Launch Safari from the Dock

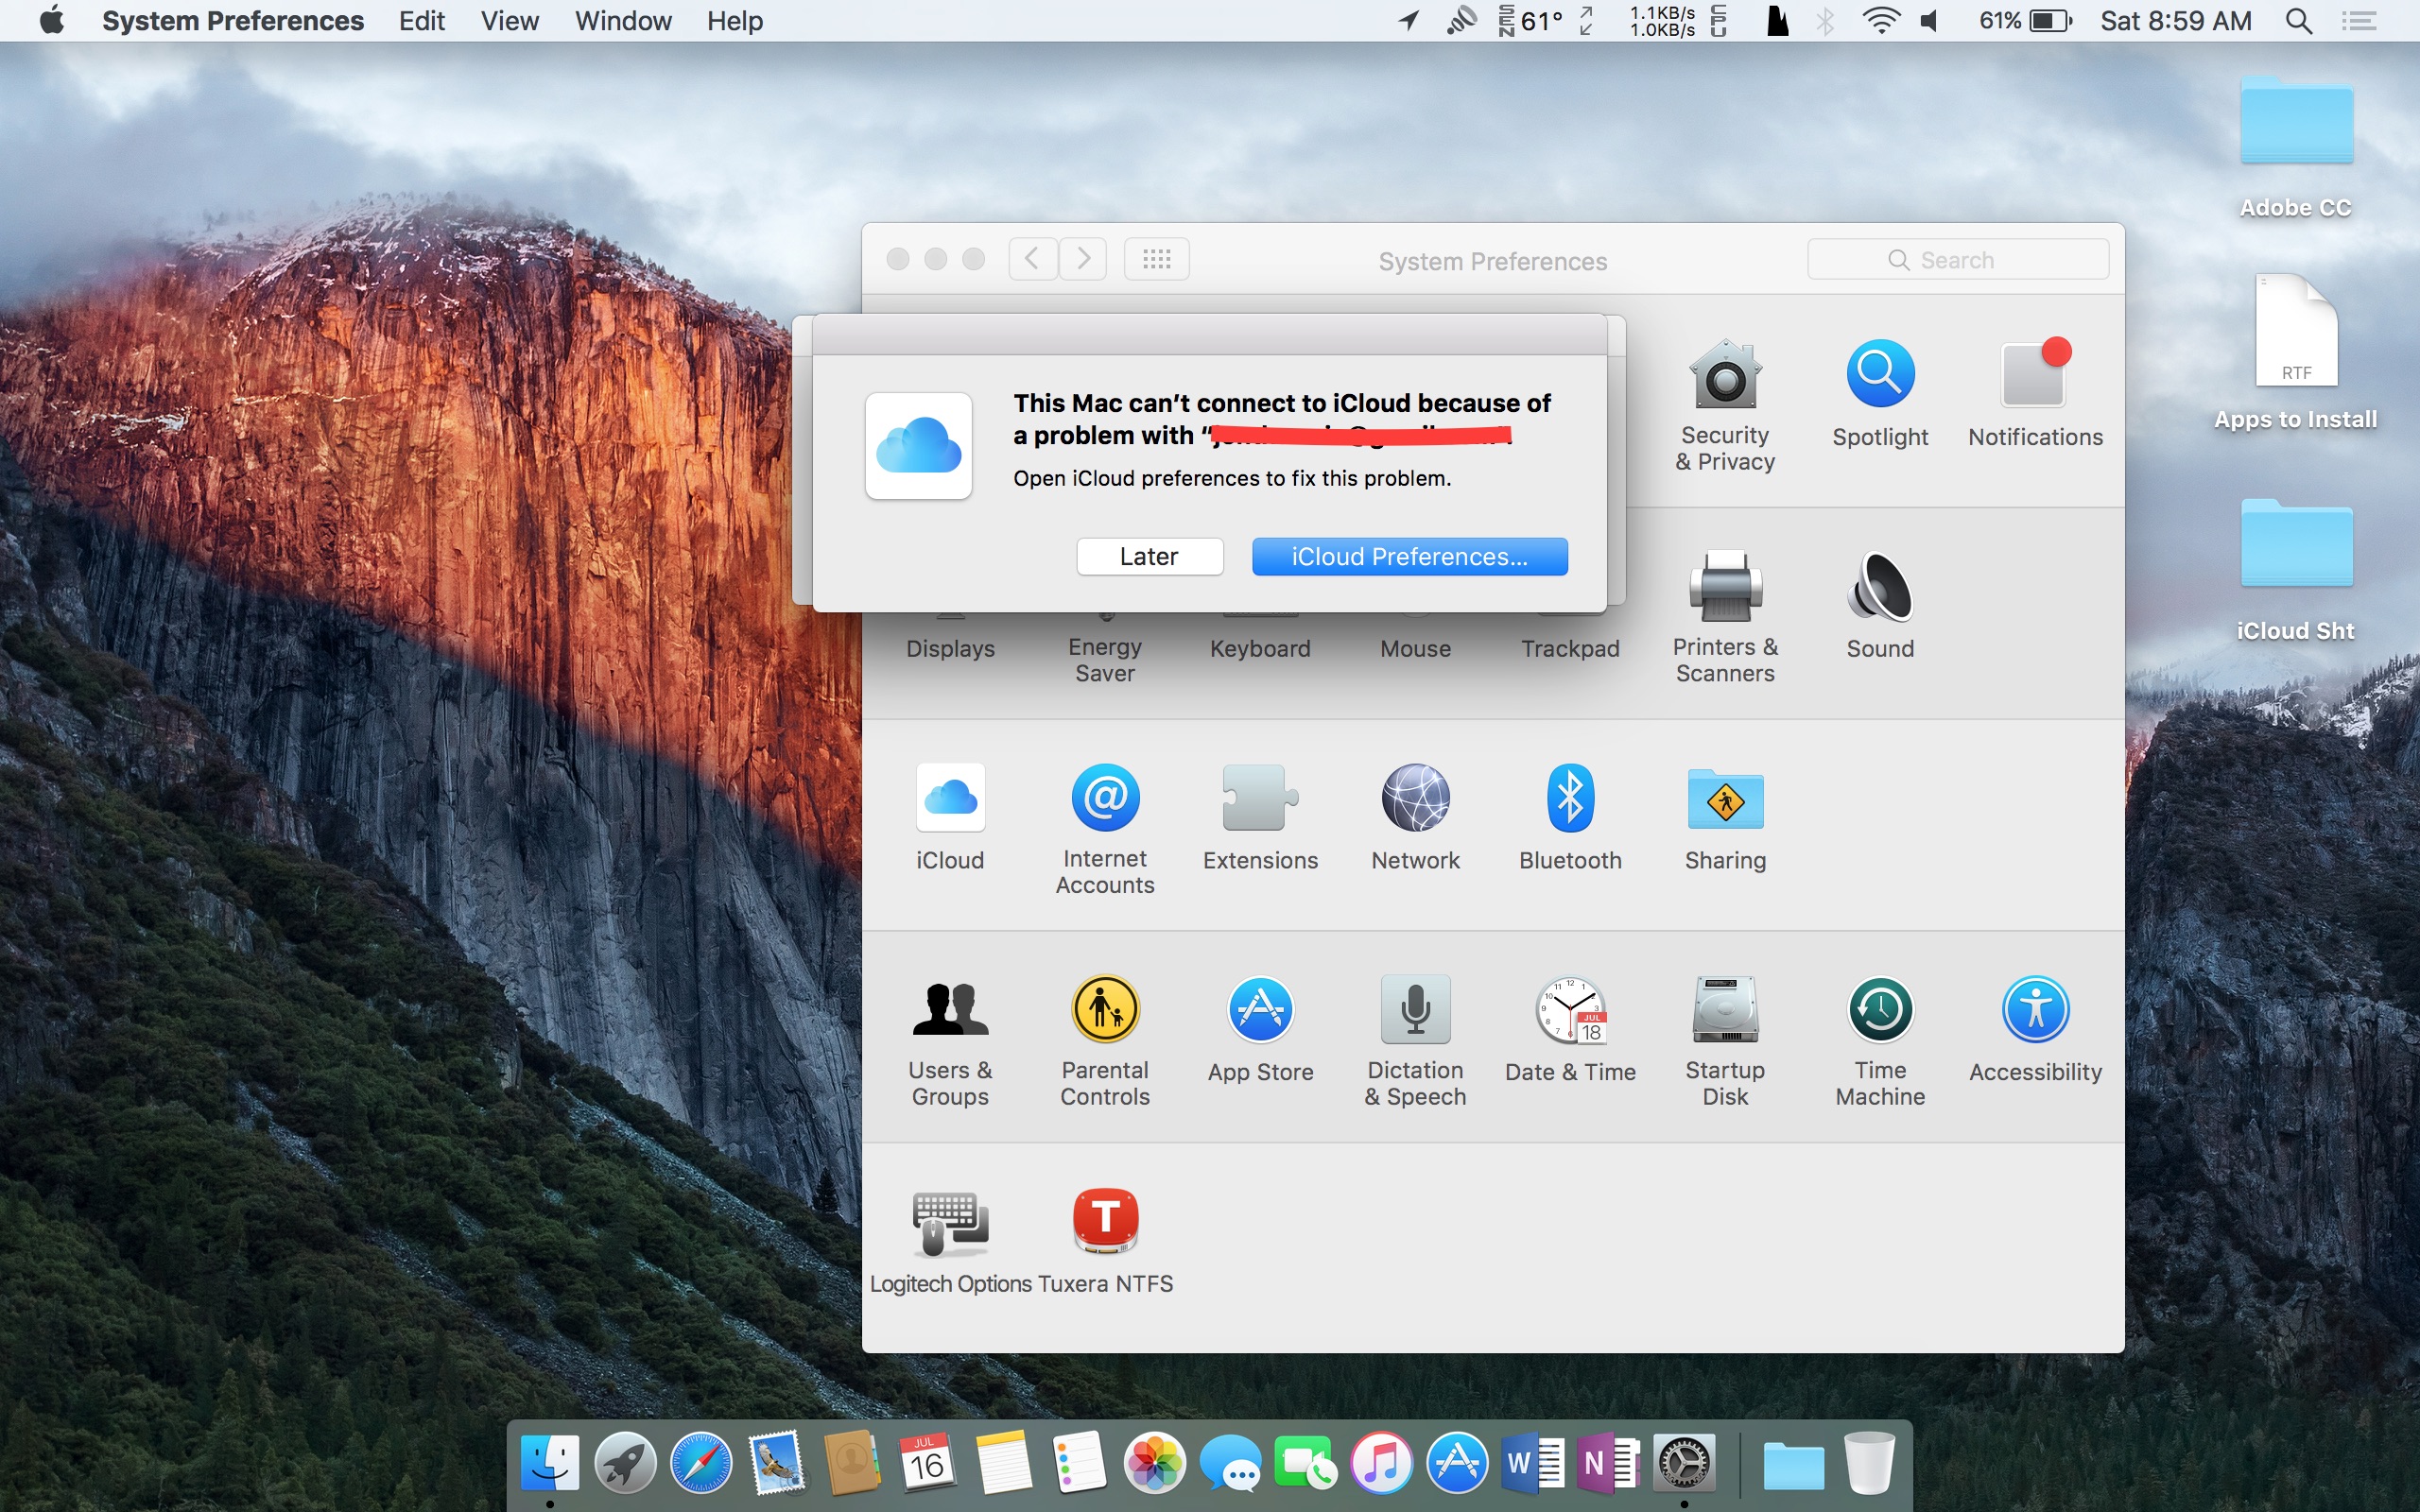(700, 1464)
